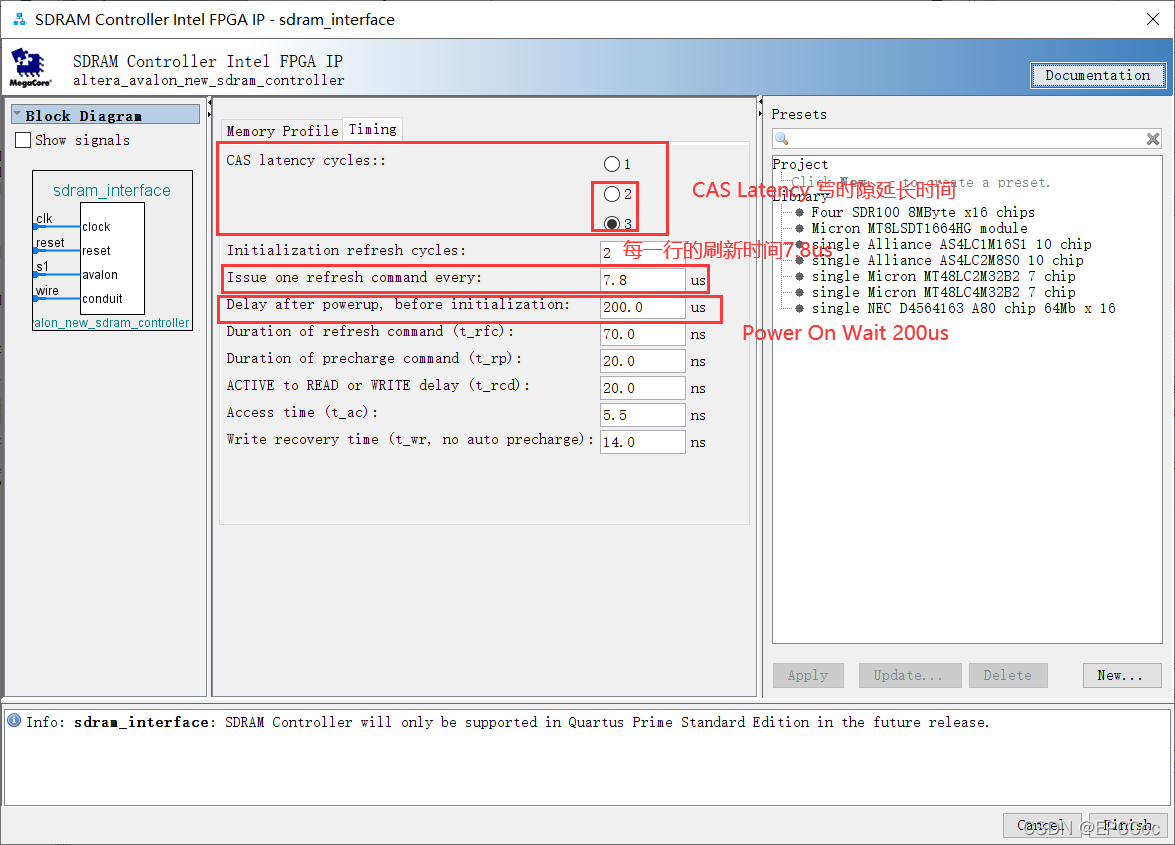Switch to the Timing tab
1175x845 pixels.
click(x=372, y=129)
